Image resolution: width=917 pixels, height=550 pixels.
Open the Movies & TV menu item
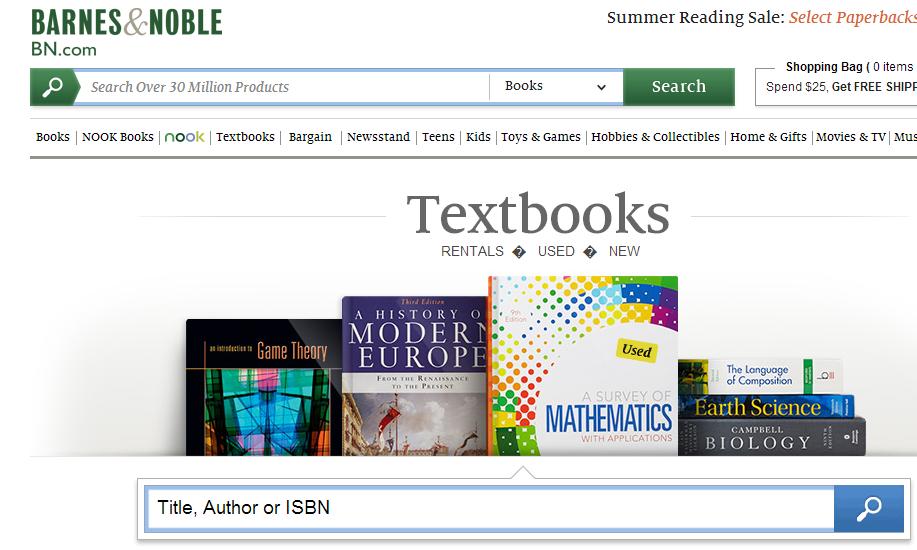[x=851, y=137]
